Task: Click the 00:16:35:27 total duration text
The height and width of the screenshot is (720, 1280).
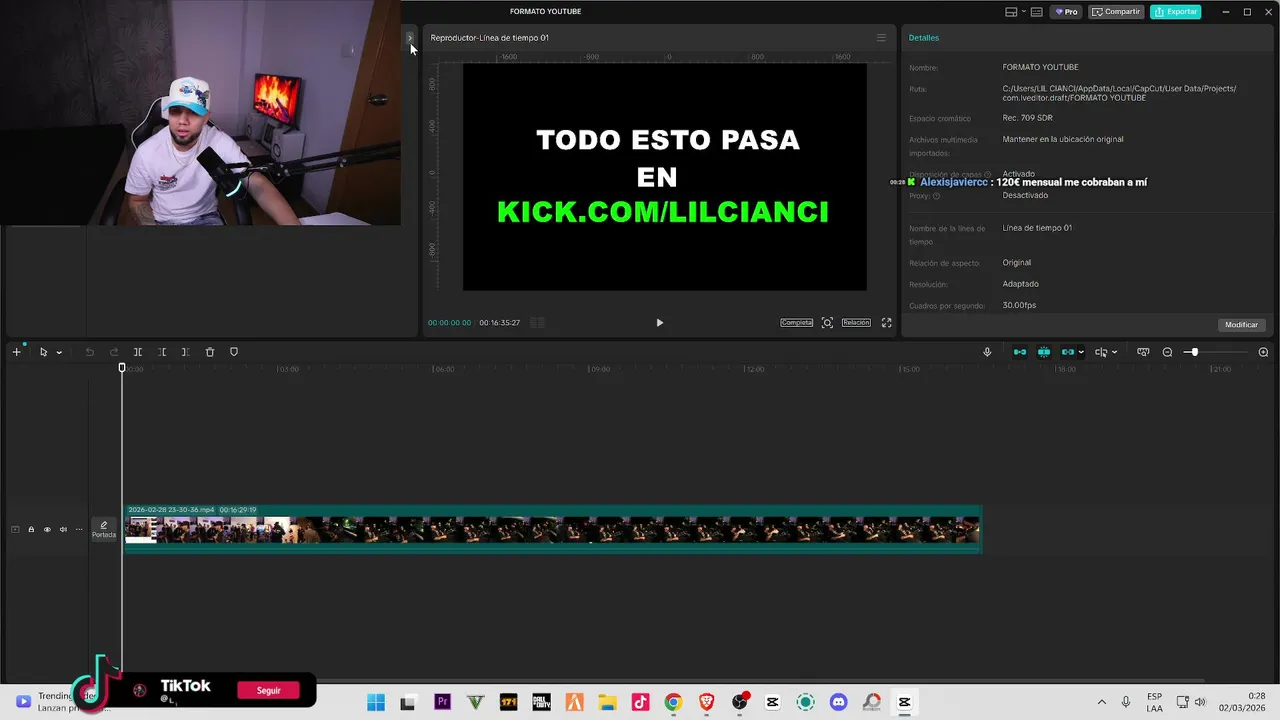Action: (499, 323)
